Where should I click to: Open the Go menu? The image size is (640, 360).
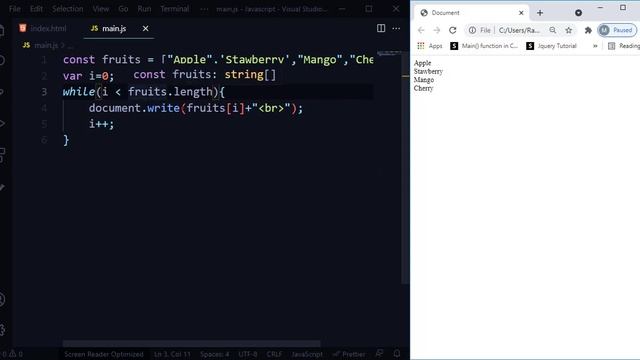[123, 9]
